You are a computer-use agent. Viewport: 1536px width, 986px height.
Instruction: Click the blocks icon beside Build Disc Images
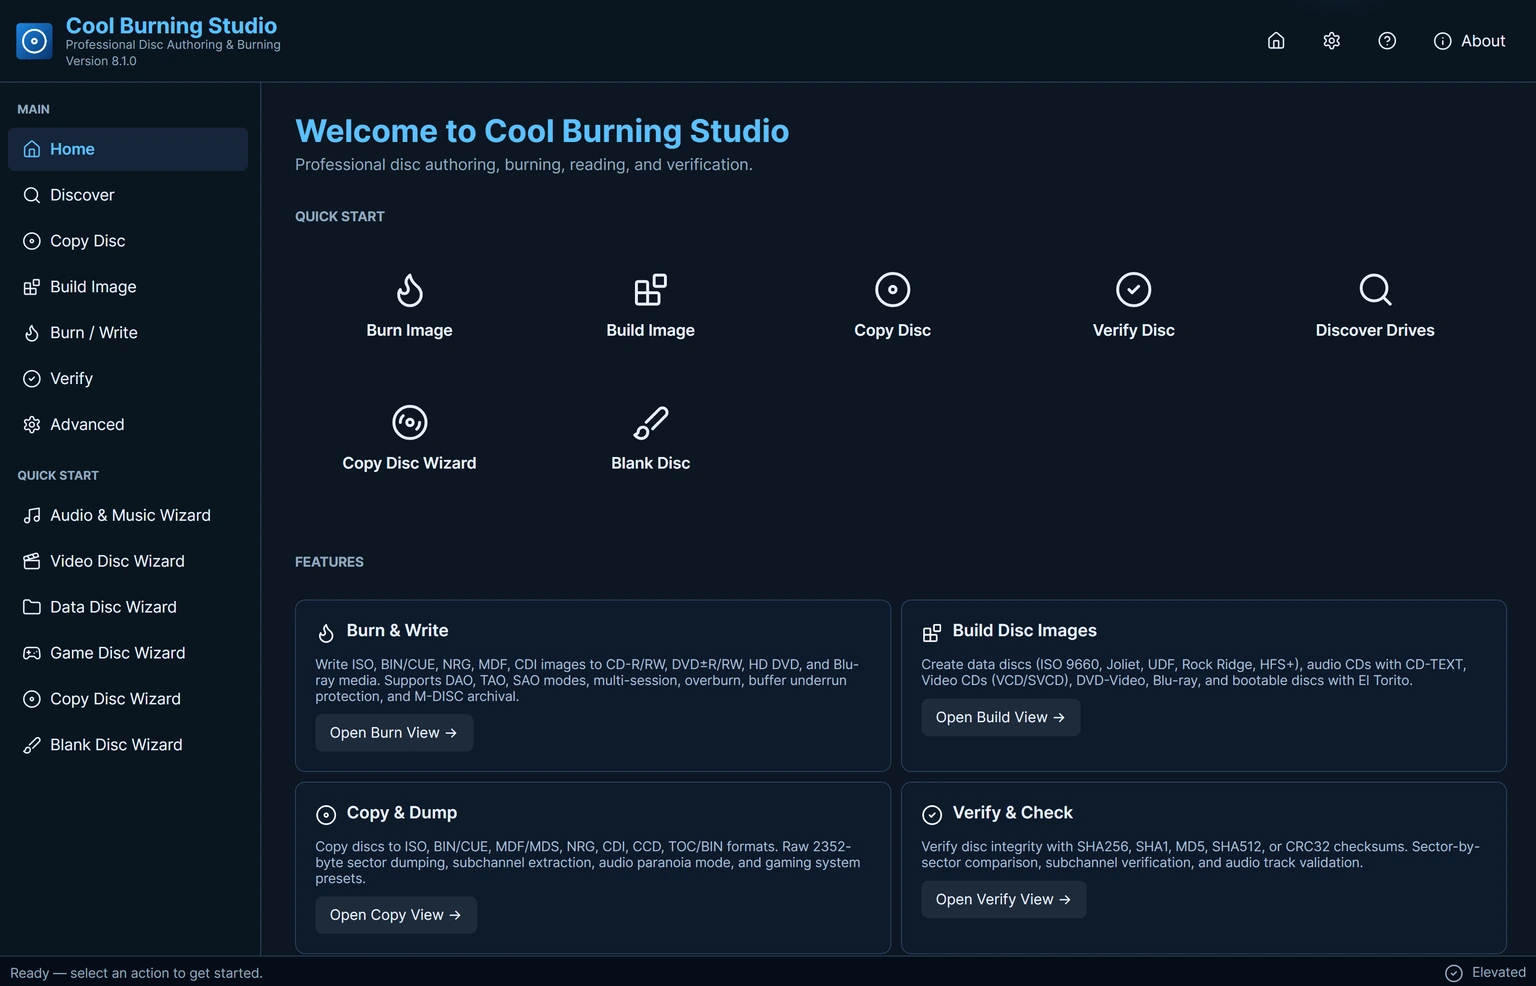(932, 633)
